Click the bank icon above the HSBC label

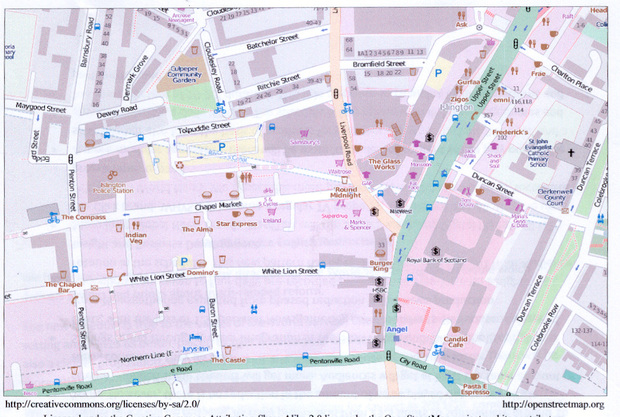point(379,281)
